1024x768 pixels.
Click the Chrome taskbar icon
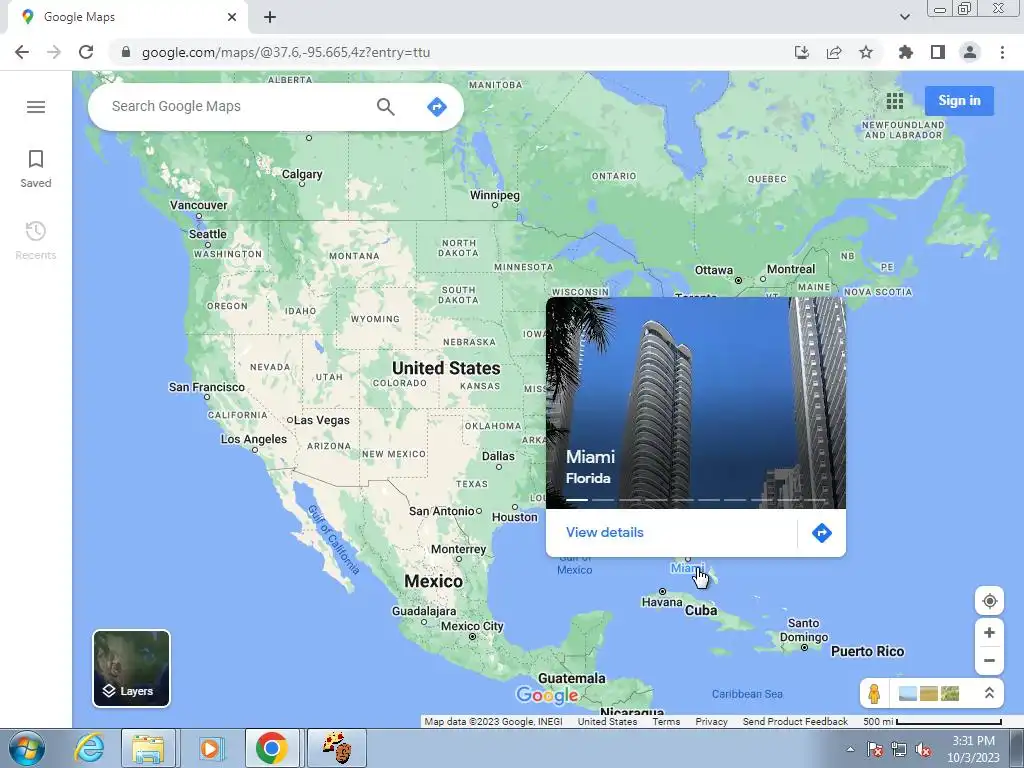coord(272,748)
